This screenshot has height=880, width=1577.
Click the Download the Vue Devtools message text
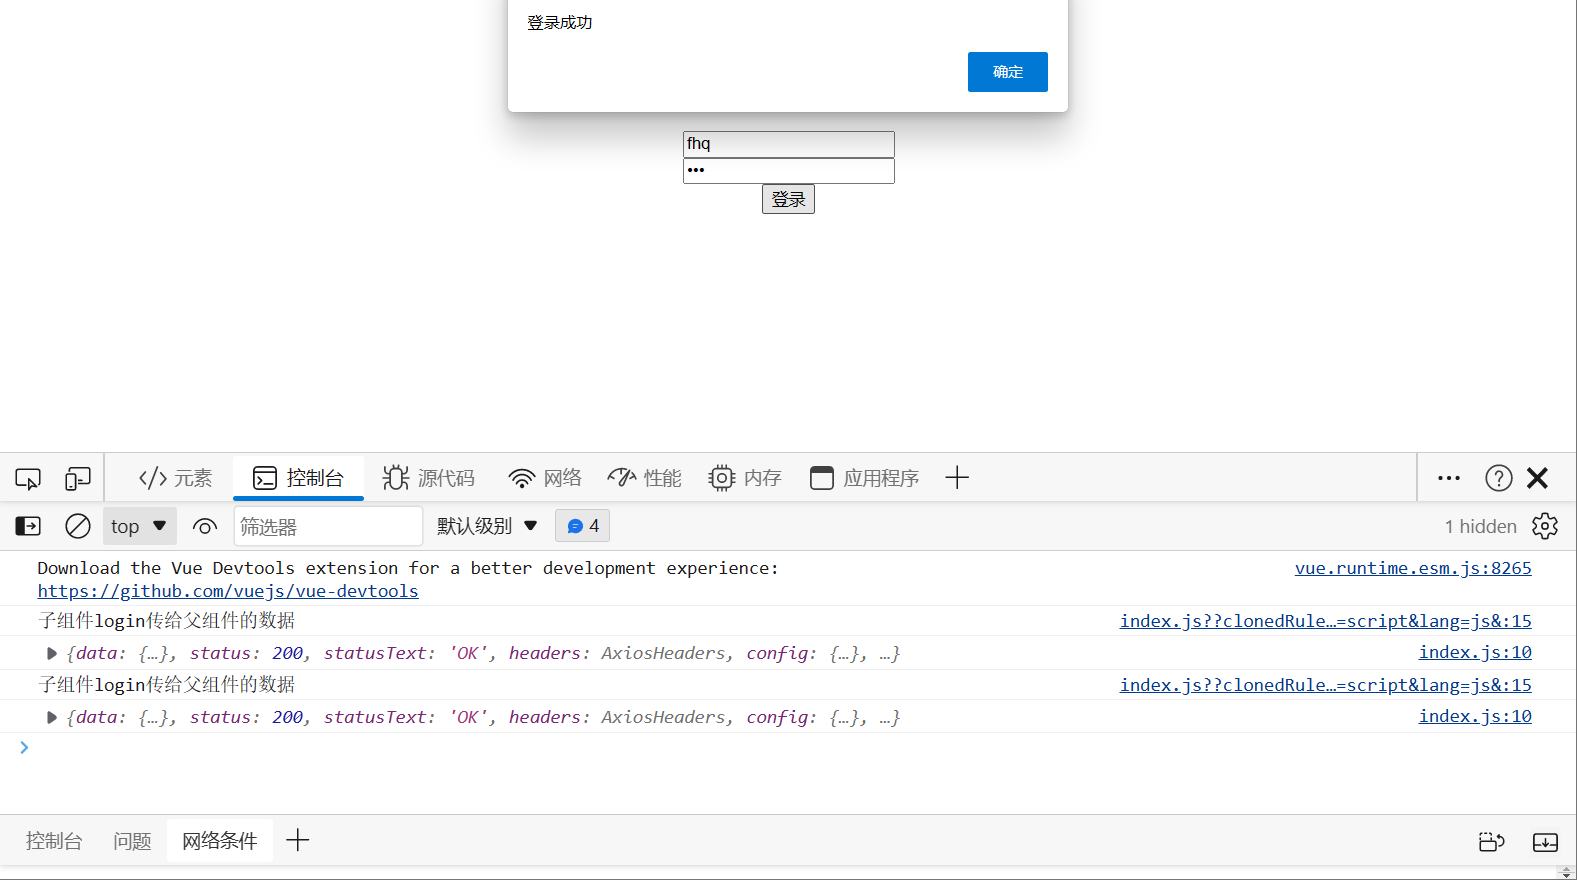408,568
